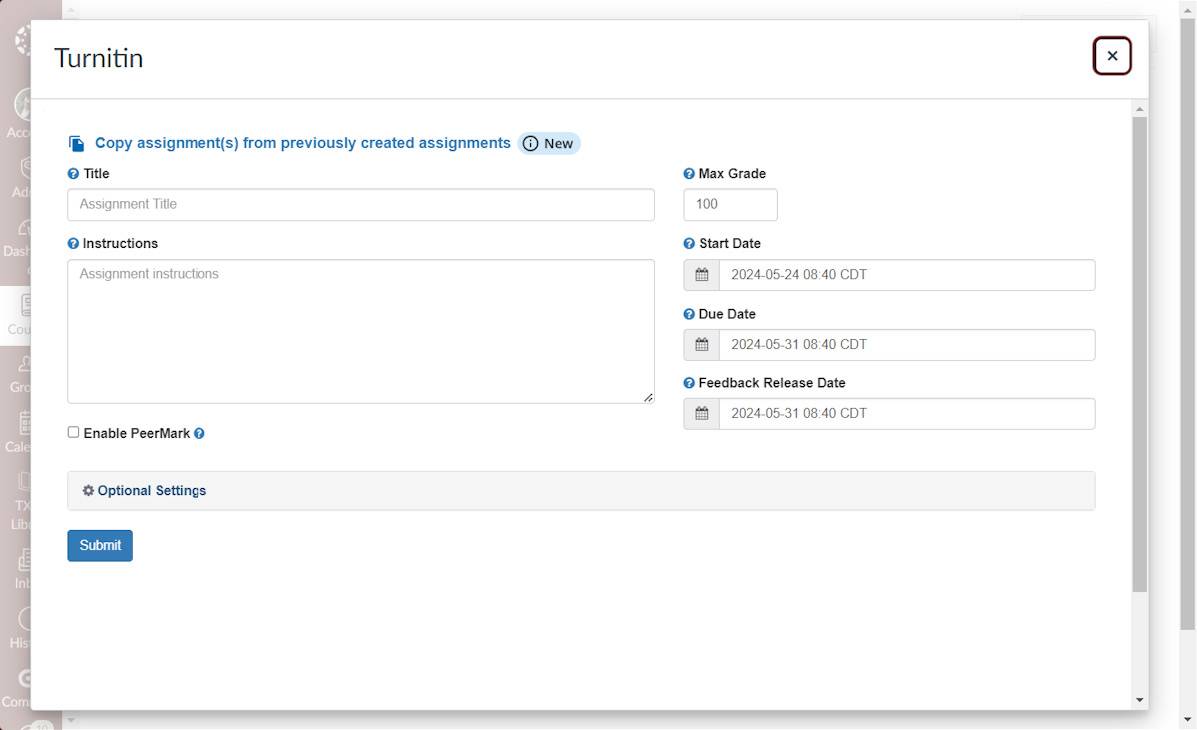Click the copy assignments document icon
Viewport: 1197px width, 730px height.
click(x=76, y=144)
